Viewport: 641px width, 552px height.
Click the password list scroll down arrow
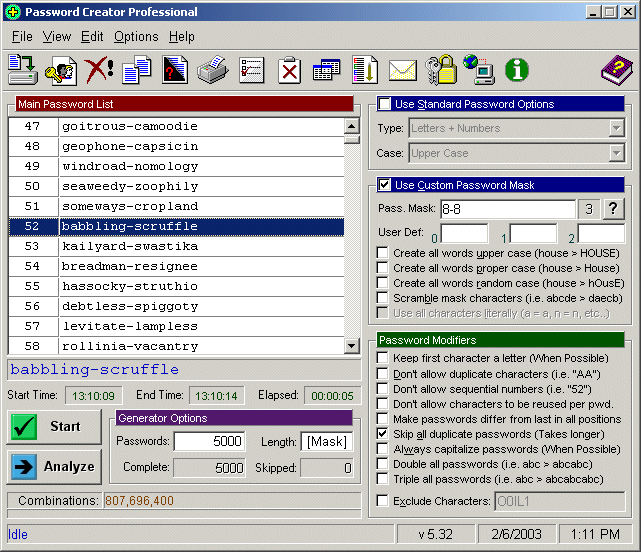[352, 346]
